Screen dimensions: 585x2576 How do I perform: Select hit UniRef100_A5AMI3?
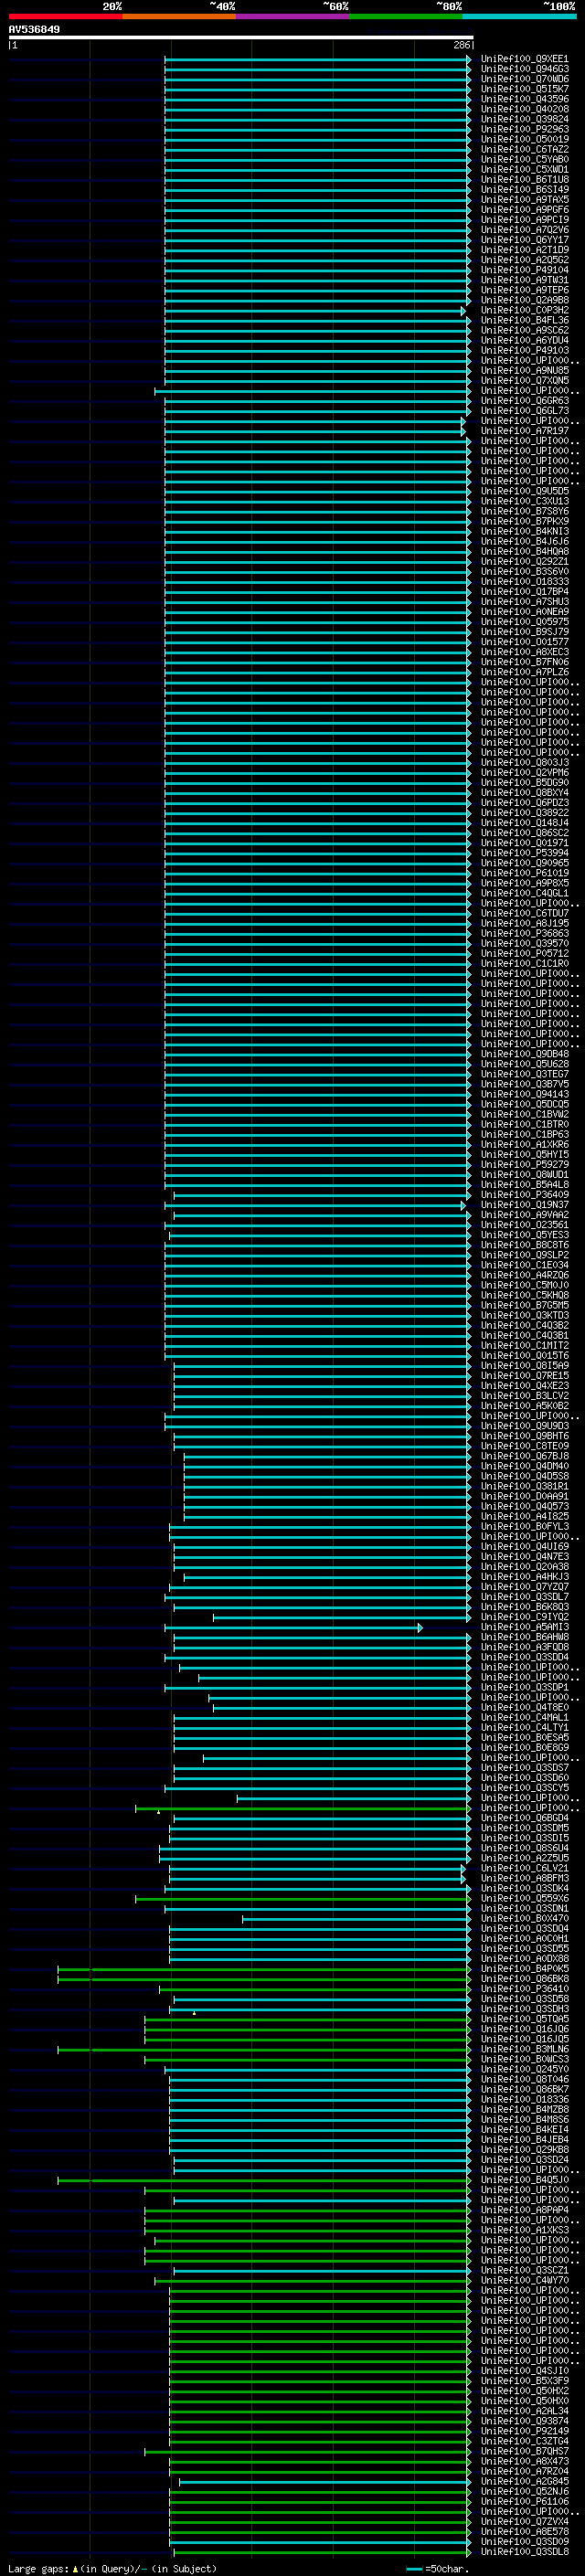pos(524,1627)
